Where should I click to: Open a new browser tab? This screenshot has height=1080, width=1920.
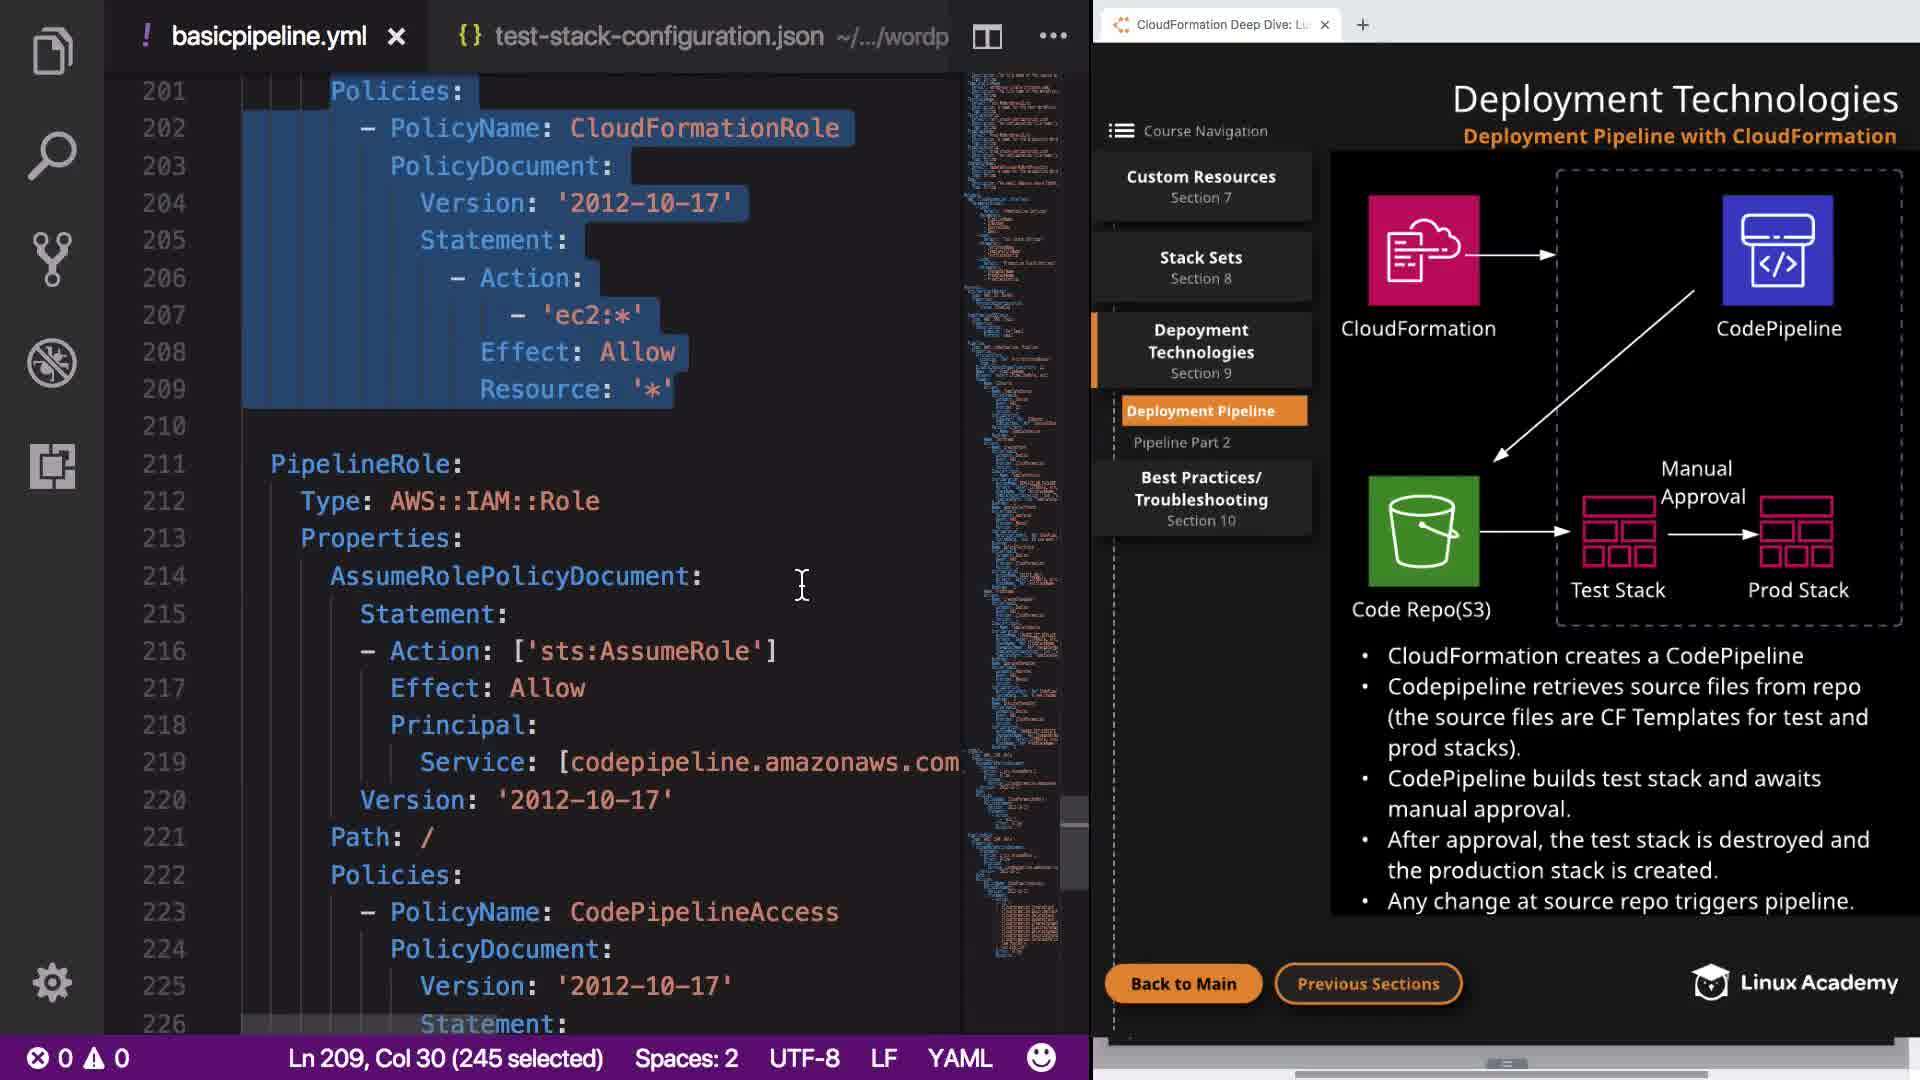coord(1362,25)
